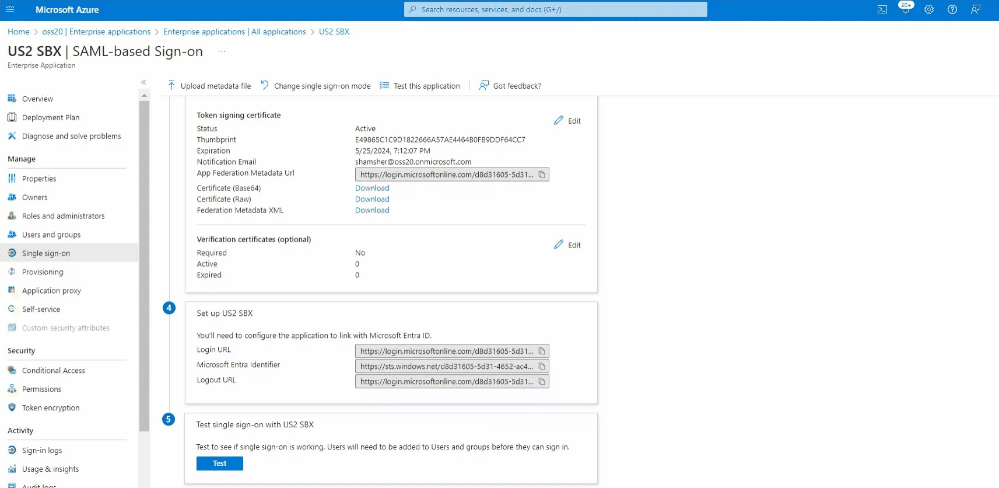The image size is (999, 488).
Task: Go to oss20 Enterprise applications breadcrumb
Action: (x=96, y=31)
